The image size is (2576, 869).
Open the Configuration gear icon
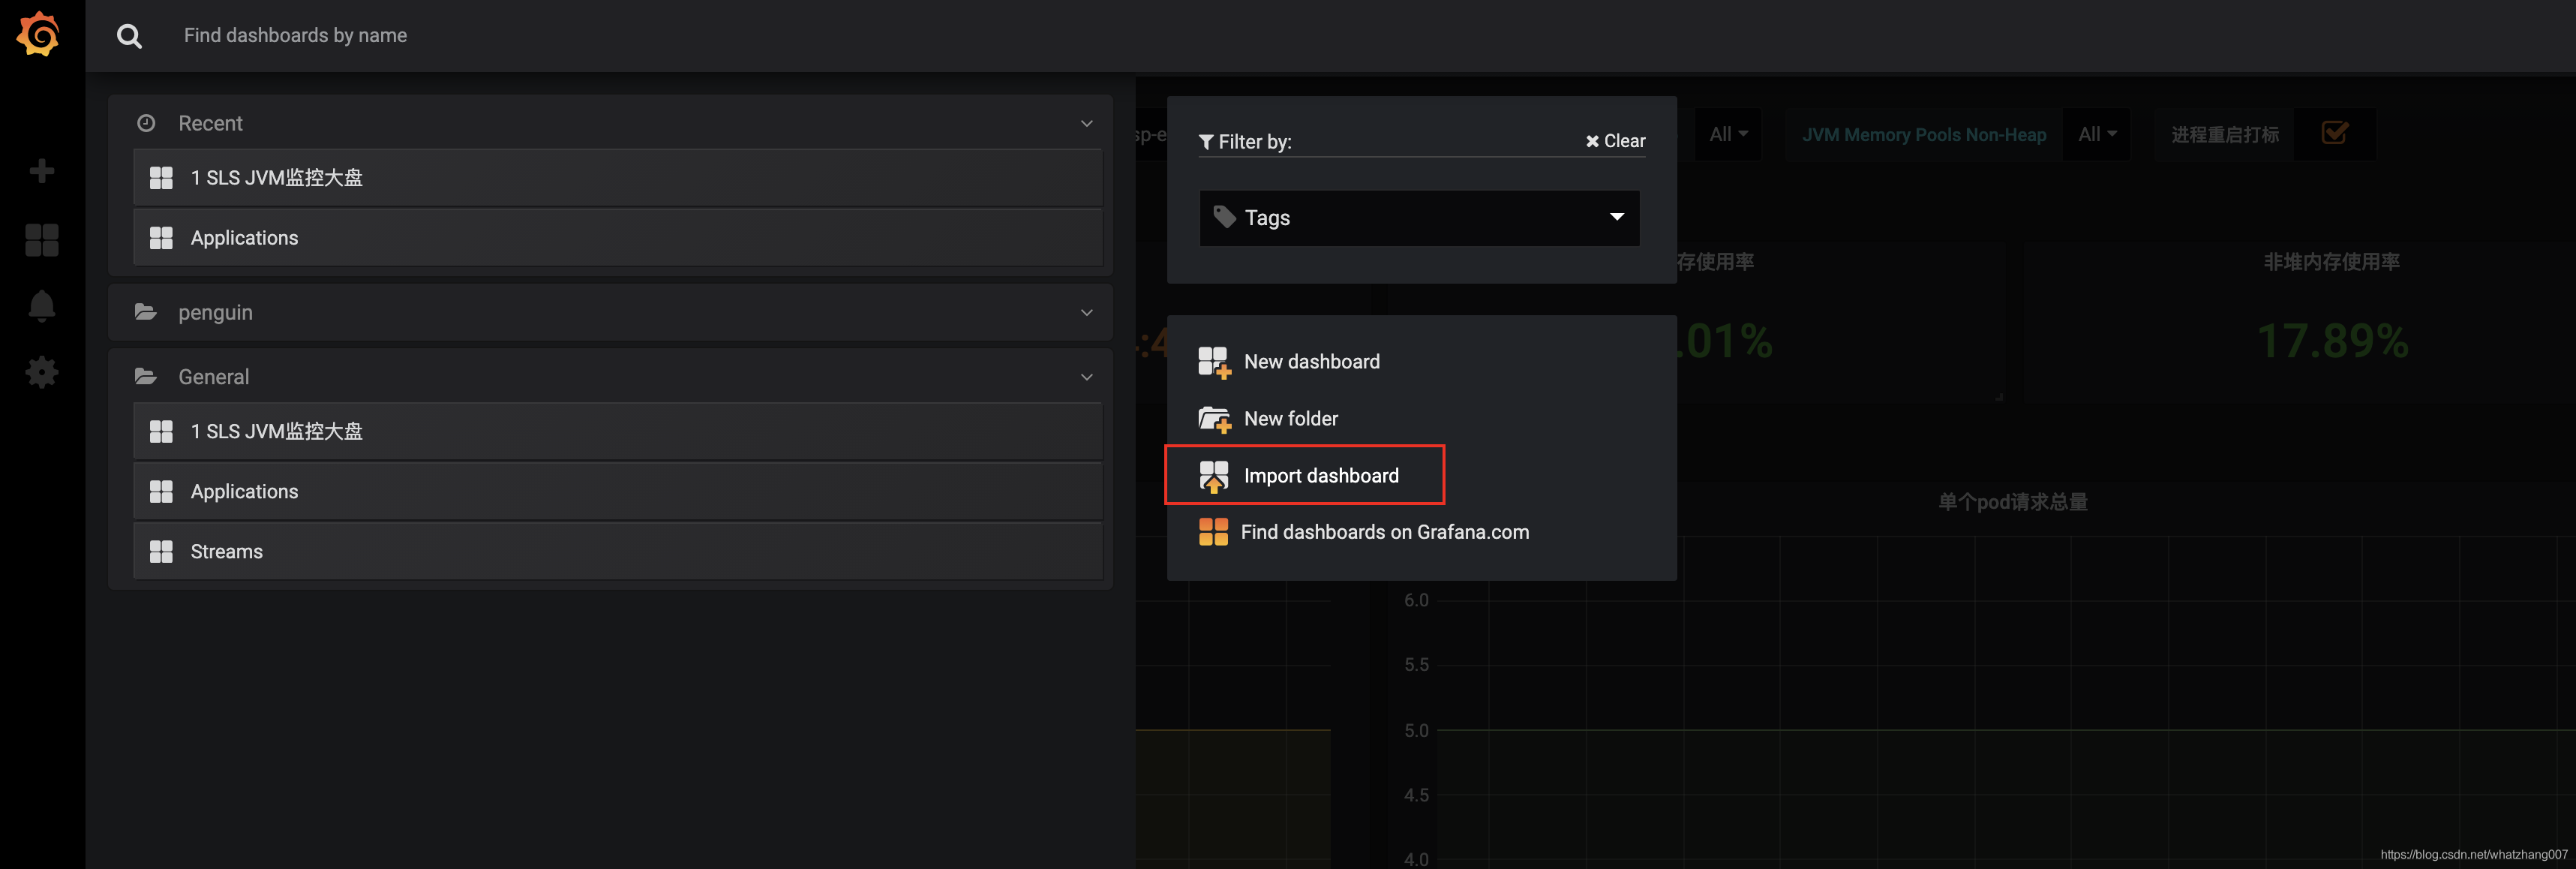41,373
